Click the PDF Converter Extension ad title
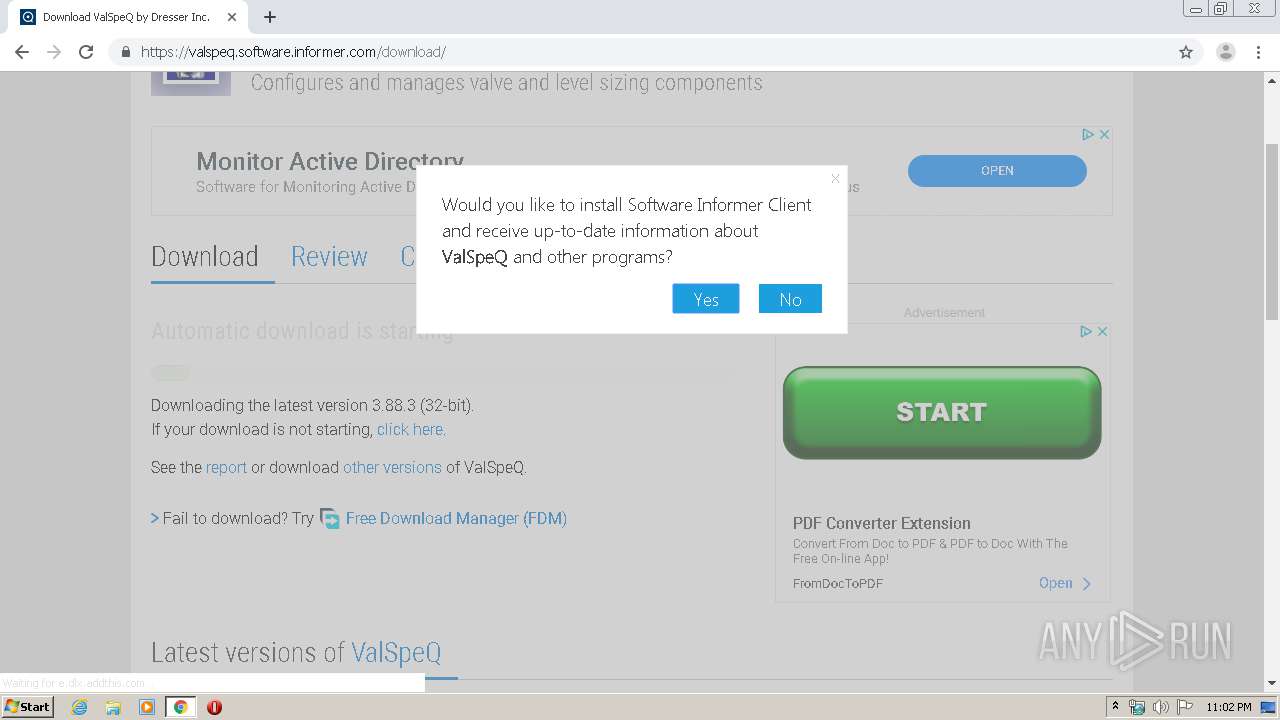 882,523
